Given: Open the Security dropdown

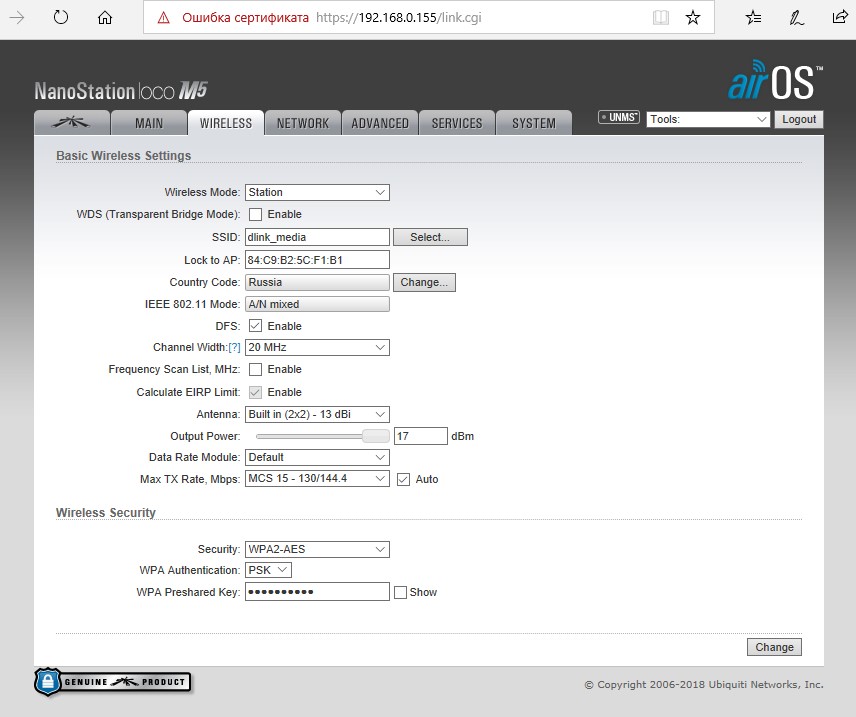Looking at the screenshot, I should click(317, 549).
